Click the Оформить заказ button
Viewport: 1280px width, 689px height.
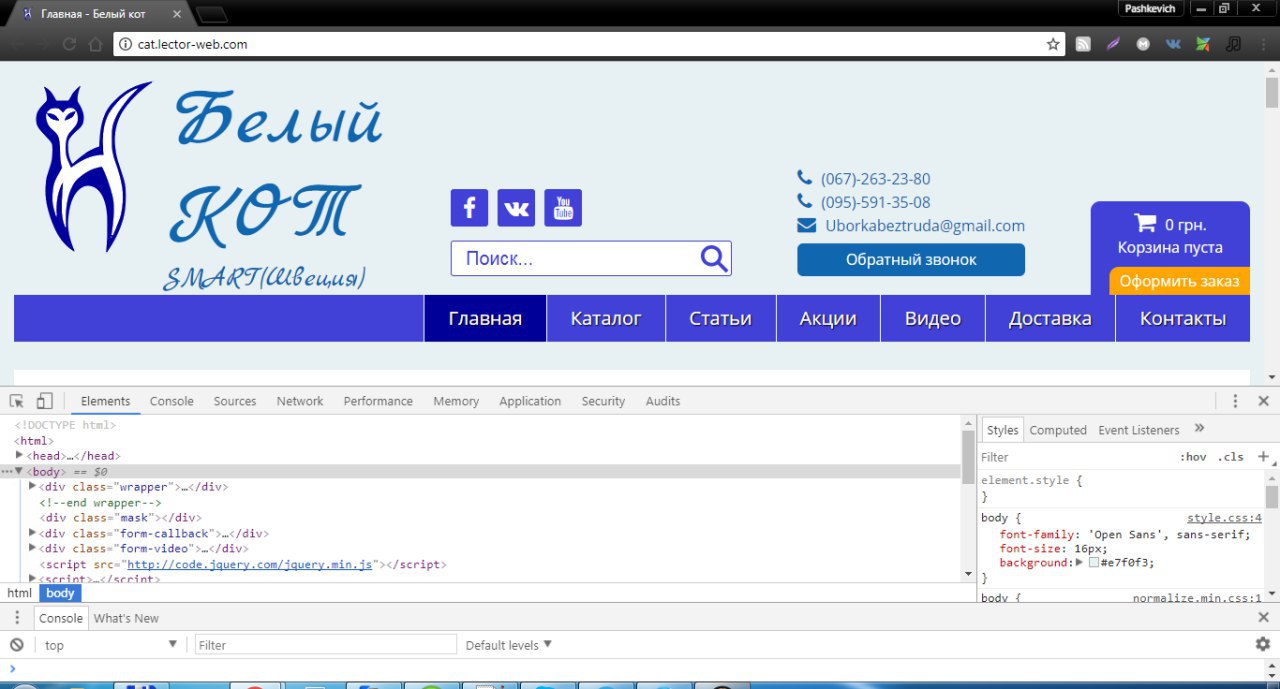click(1179, 281)
